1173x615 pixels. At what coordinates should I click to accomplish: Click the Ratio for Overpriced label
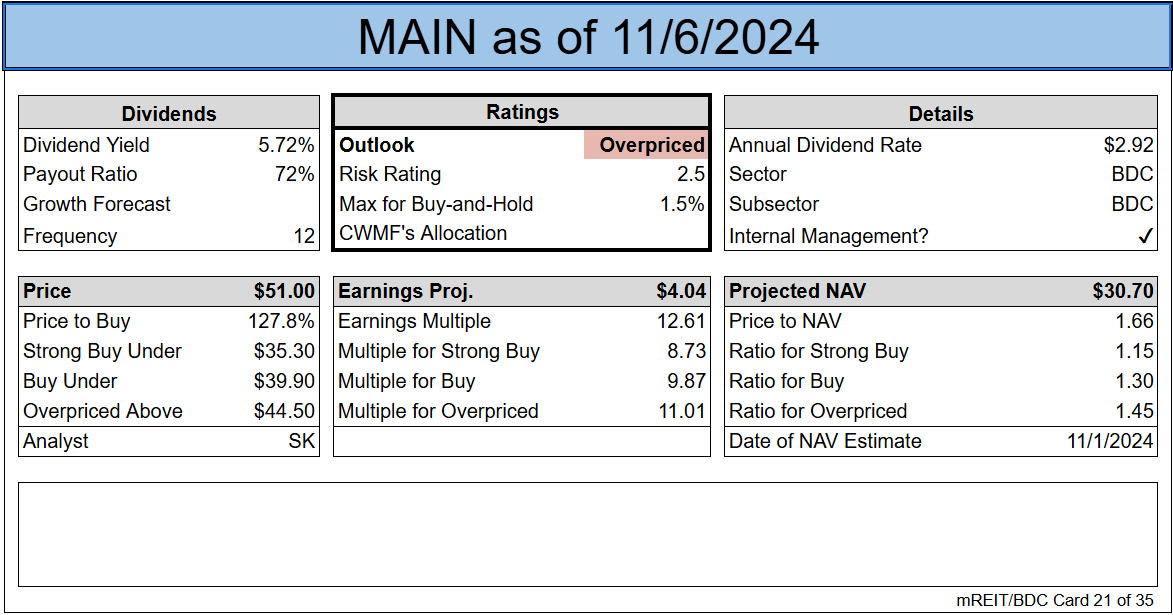pos(818,411)
